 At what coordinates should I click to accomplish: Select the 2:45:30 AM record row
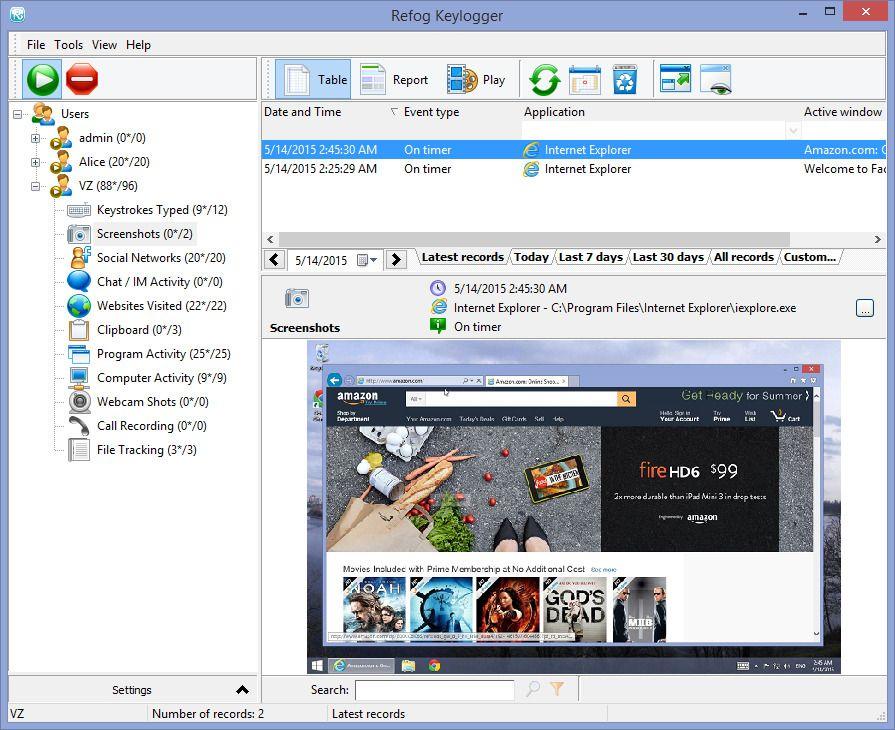pyautogui.click(x=574, y=150)
